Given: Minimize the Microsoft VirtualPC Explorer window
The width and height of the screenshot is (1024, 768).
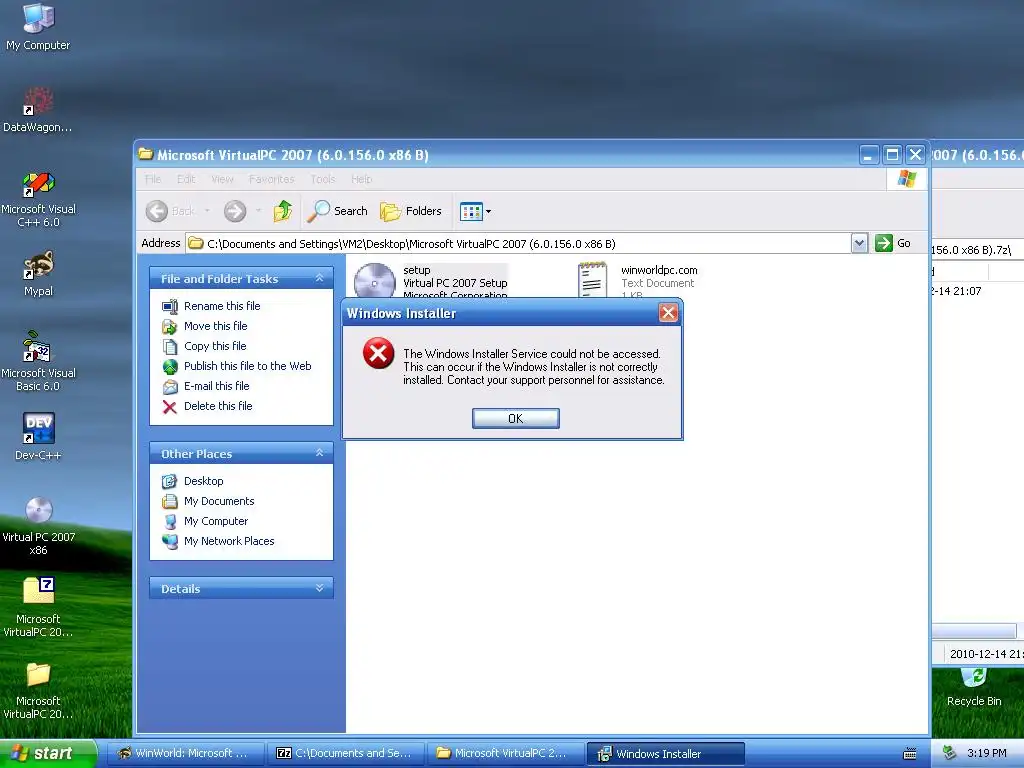Looking at the screenshot, I should point(868,155).
